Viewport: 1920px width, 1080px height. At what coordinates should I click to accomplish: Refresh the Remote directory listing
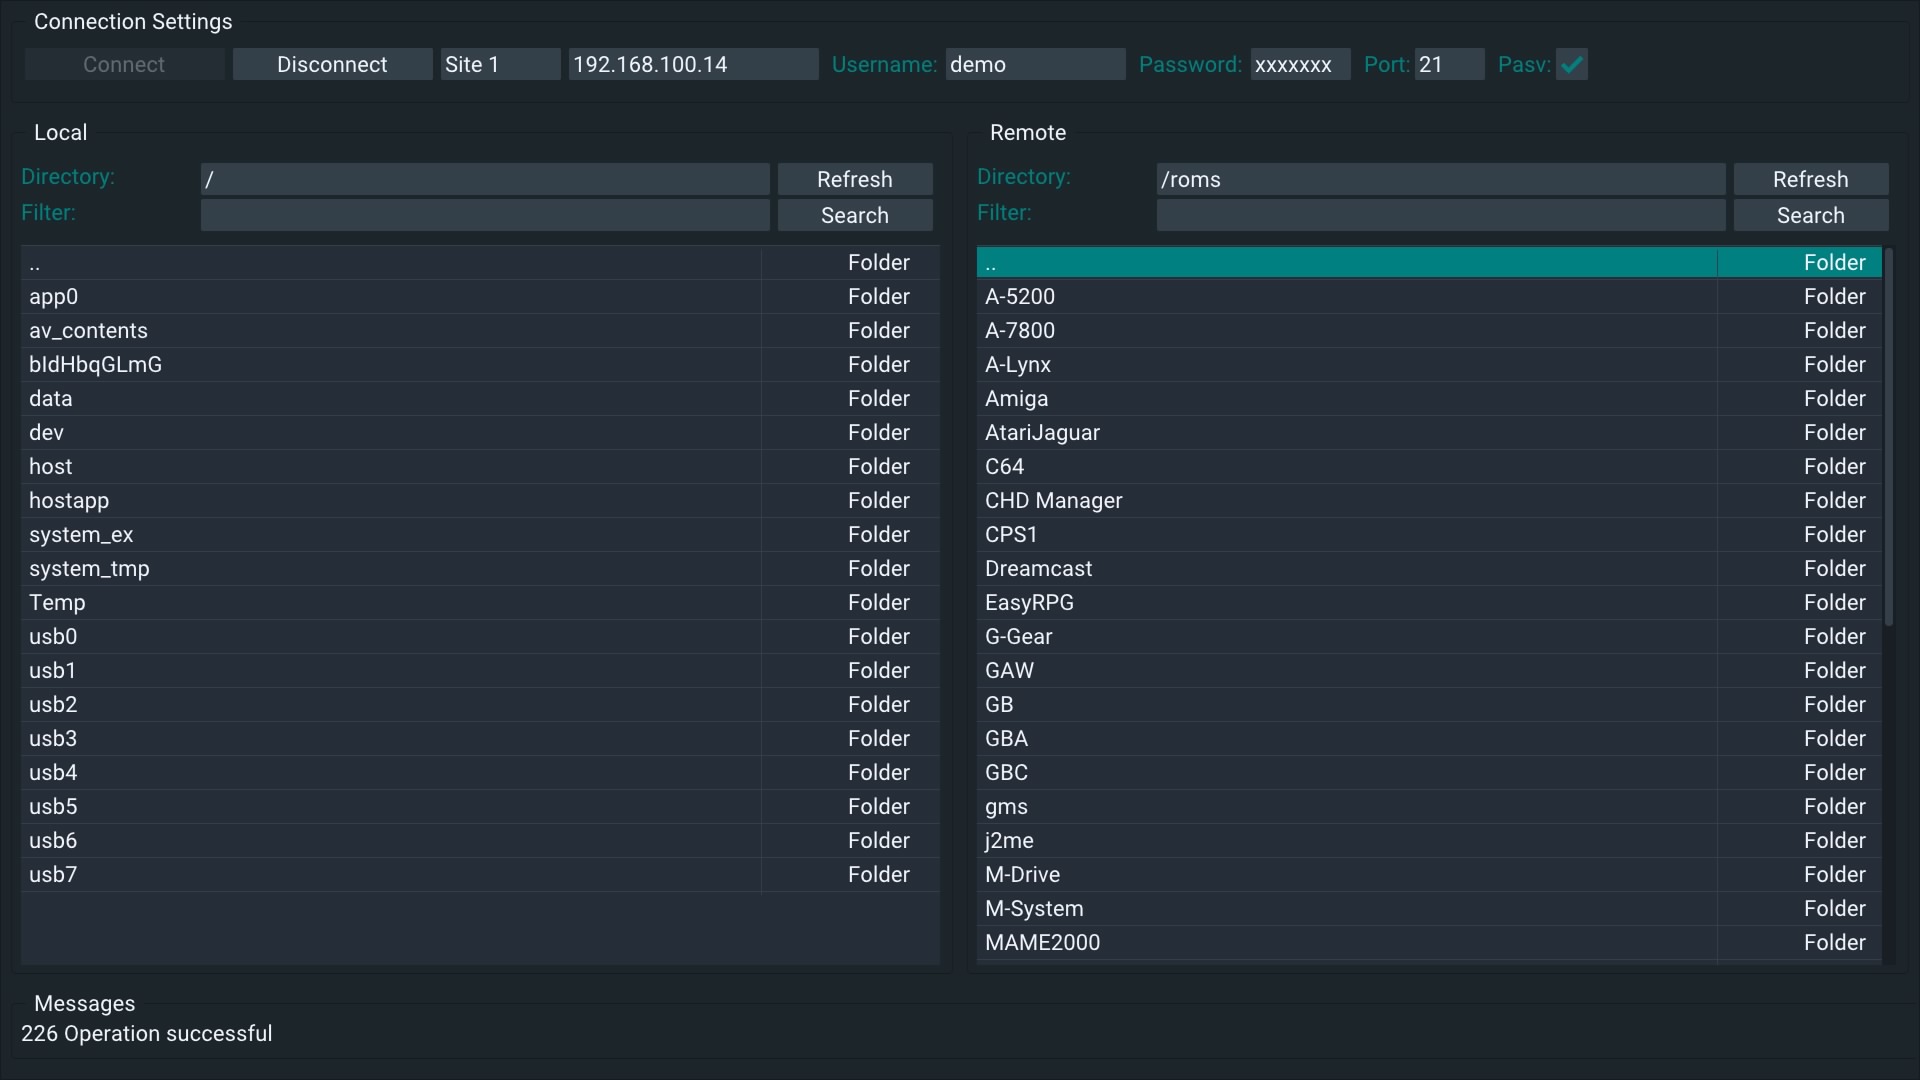[1810, 180]
